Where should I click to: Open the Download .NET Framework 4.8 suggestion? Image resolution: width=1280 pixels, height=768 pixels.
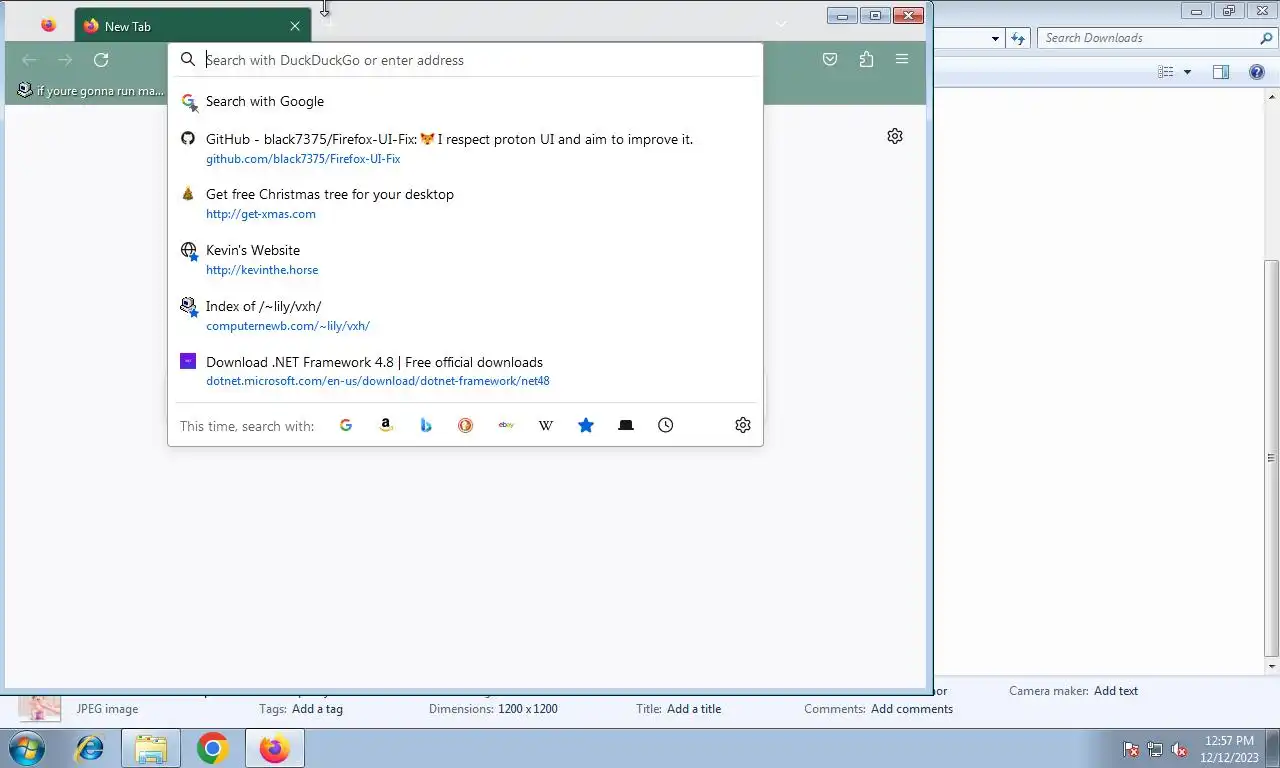465,371
